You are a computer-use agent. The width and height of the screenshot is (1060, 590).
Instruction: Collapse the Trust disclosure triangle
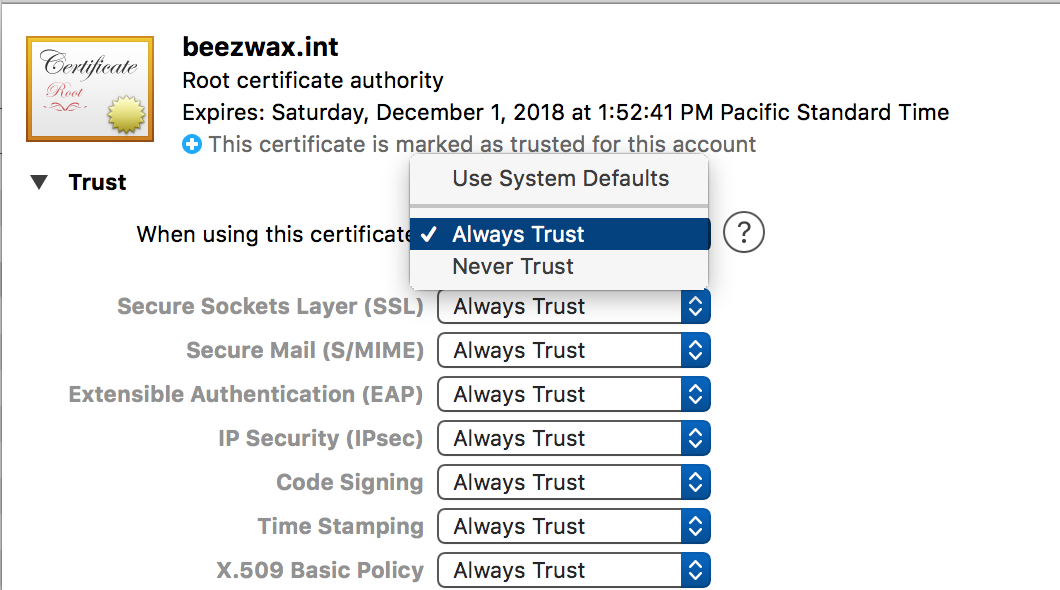point(38,182)
